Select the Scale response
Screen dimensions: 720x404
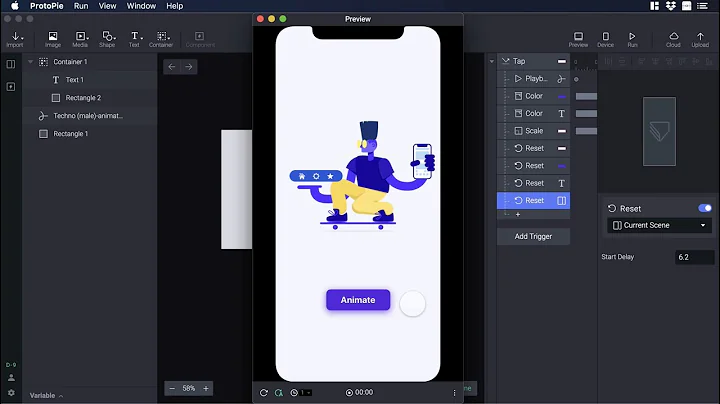pos(534,131)
